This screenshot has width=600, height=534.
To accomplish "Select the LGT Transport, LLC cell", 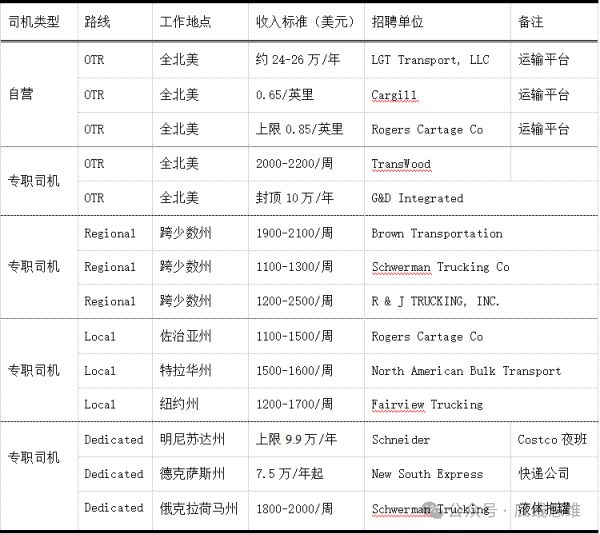I will tap(430, 60).
